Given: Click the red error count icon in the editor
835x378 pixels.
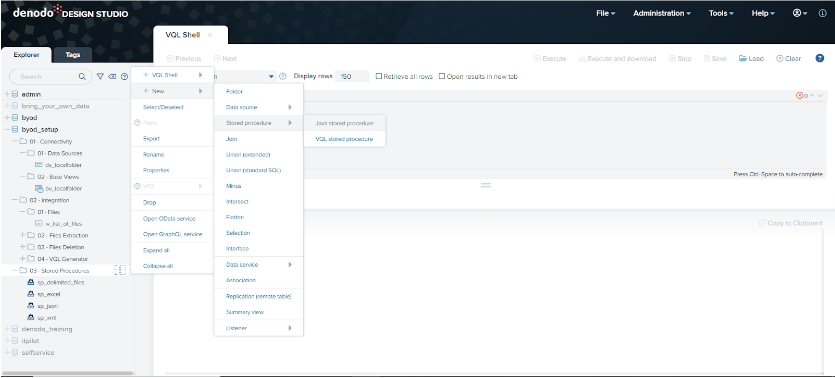Looking at the screenshot, I should (799, 96).
